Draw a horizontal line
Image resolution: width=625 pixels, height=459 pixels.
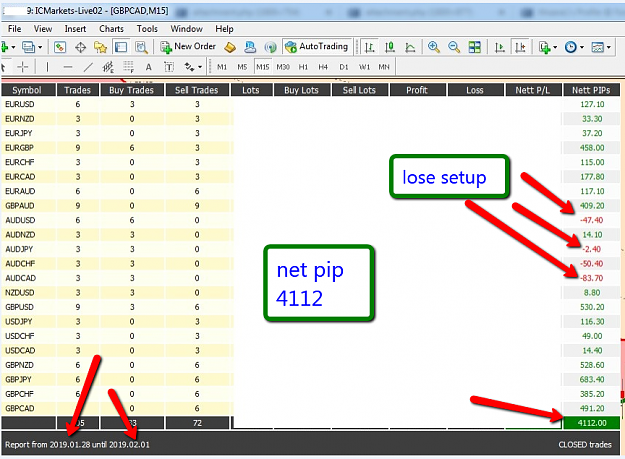[68, 67]
